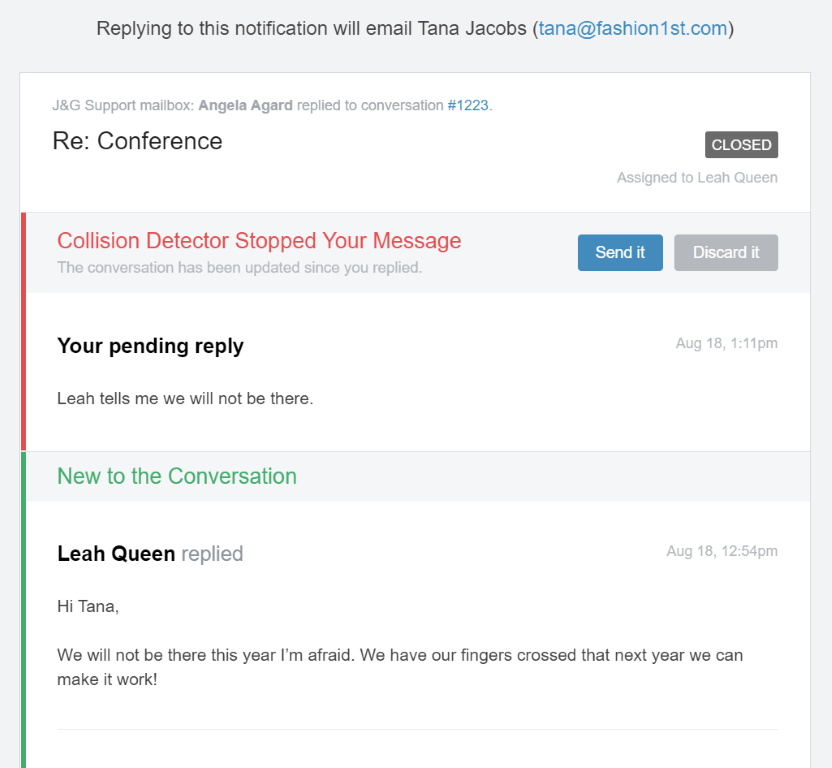Click the Send it button

click(620, 253)
